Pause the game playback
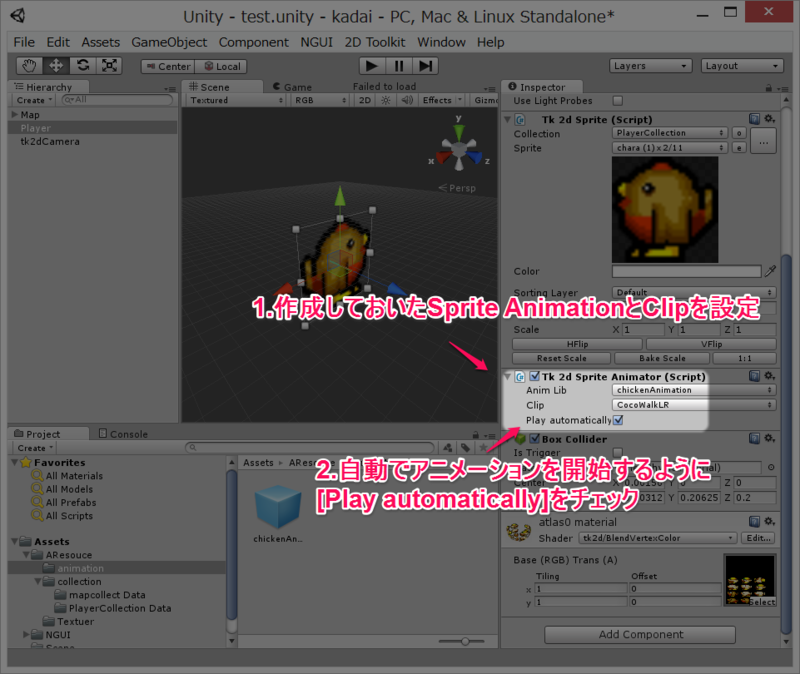The width and height of the screenshot is (800, 674). click(398, 66)
